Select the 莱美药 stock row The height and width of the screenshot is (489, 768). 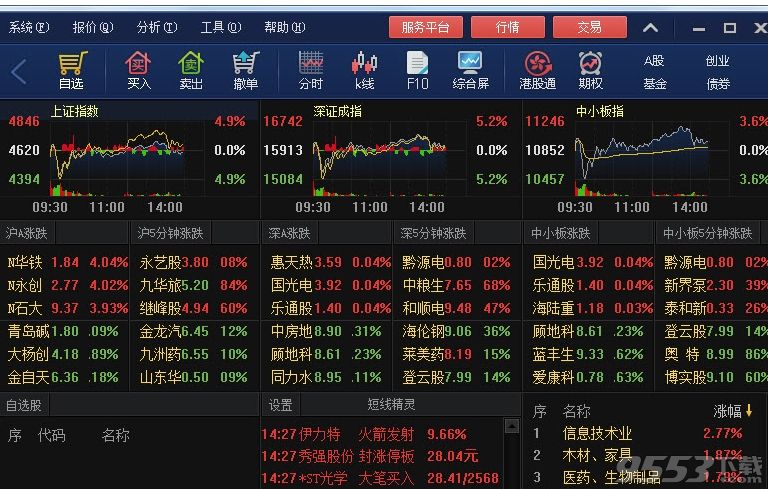coord(456,355)
